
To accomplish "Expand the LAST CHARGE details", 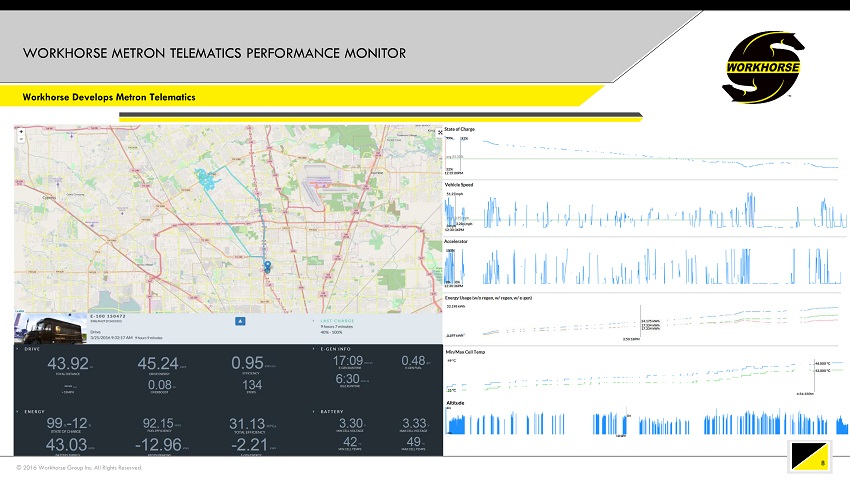I will tap(315, 320).
